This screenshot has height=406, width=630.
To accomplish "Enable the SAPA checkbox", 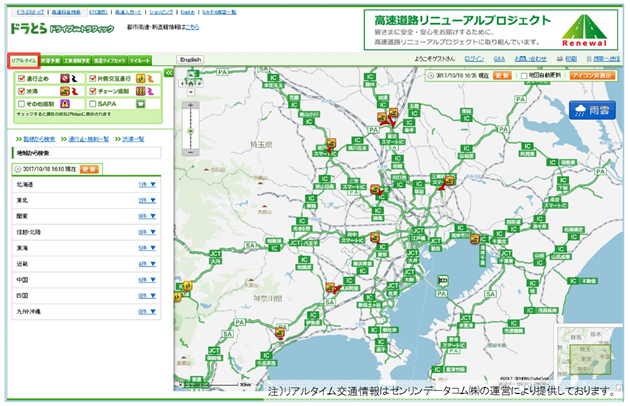I will 93,103.
